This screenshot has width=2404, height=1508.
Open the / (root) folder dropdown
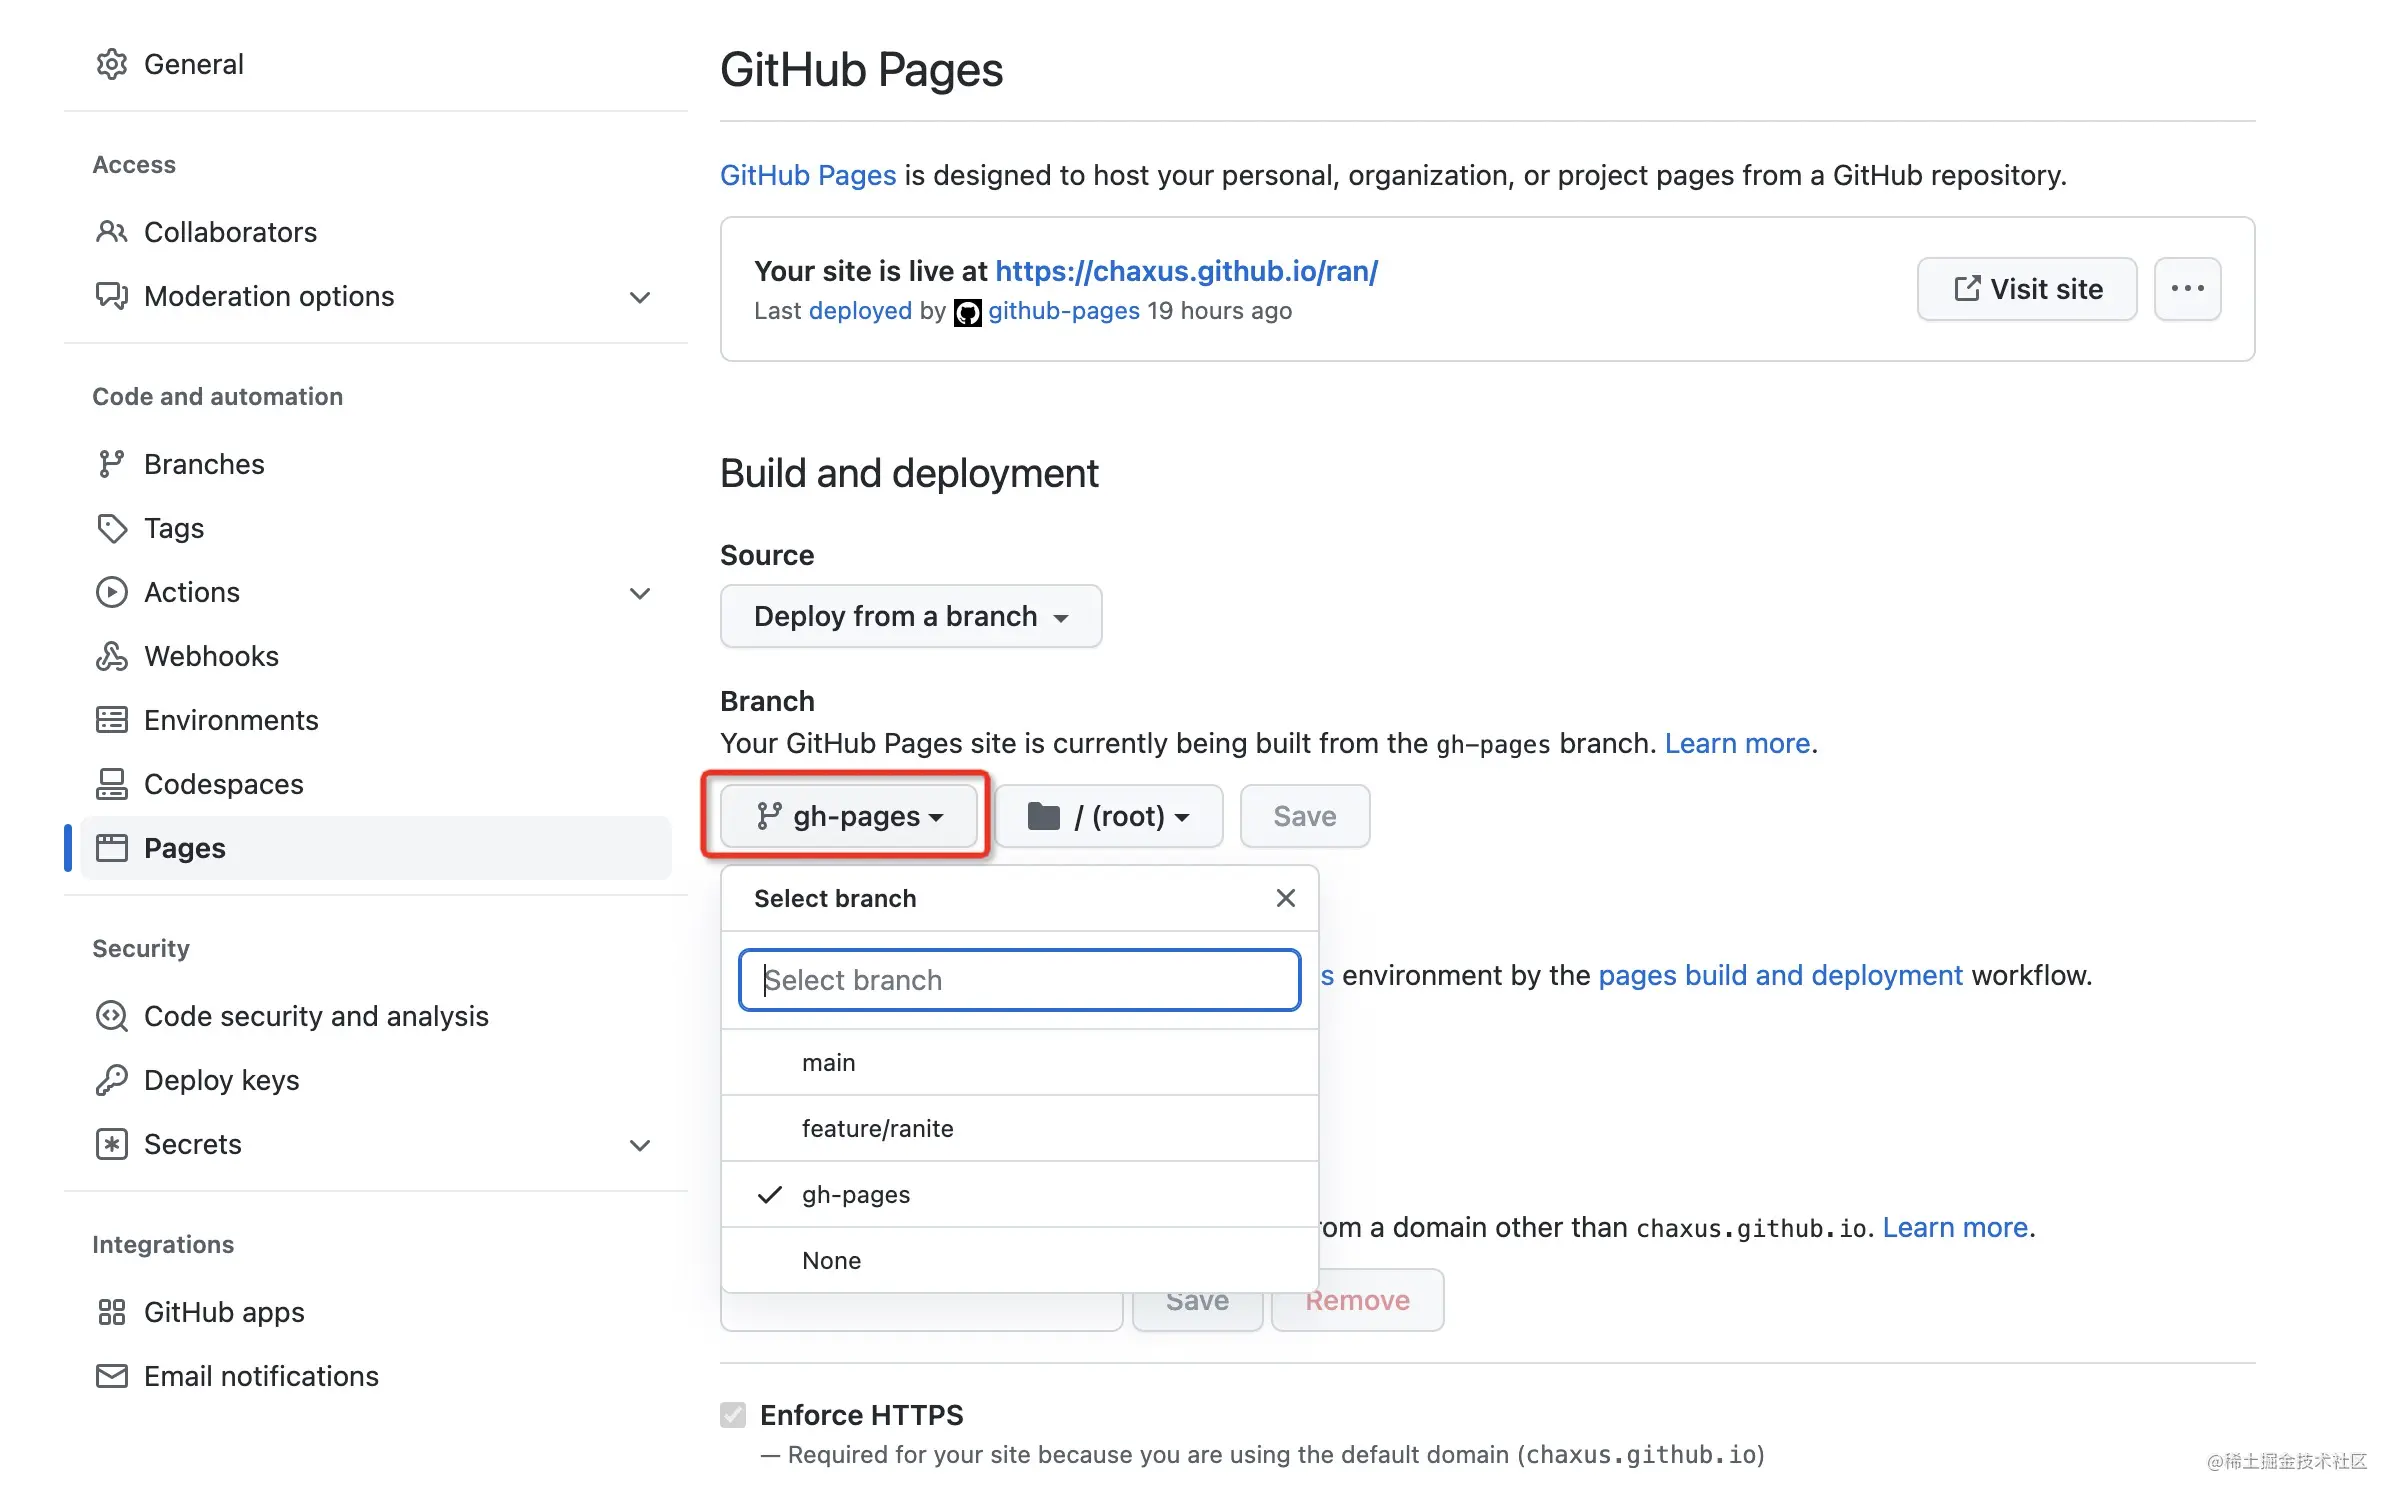coord(1108,816)
